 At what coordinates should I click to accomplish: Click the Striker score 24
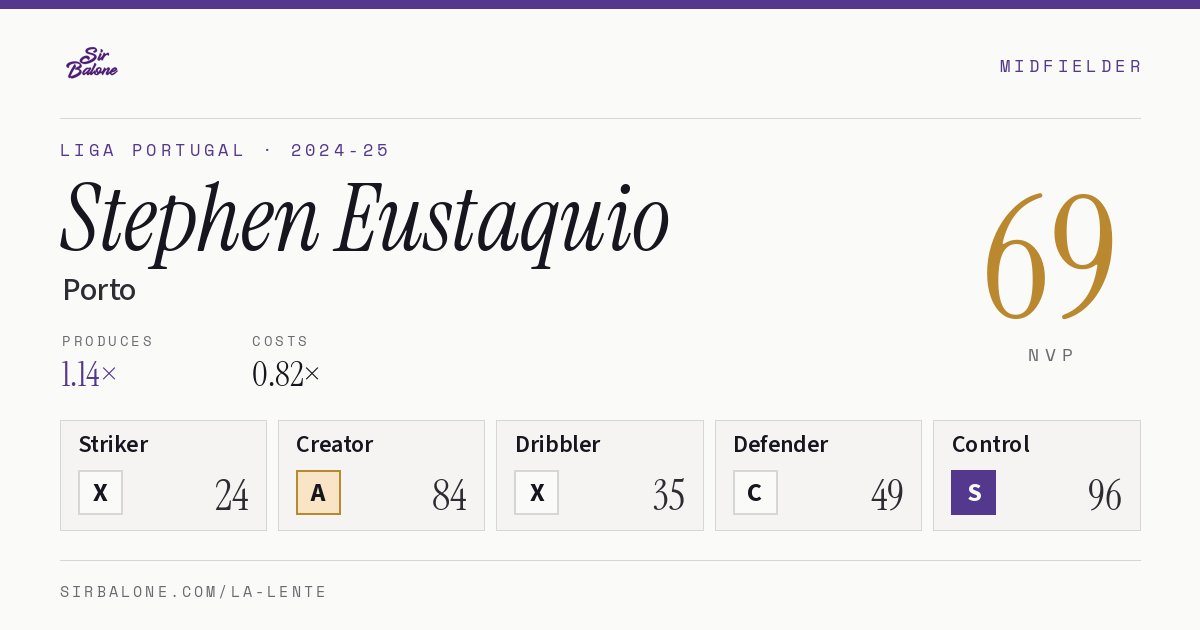pos(232,495)
